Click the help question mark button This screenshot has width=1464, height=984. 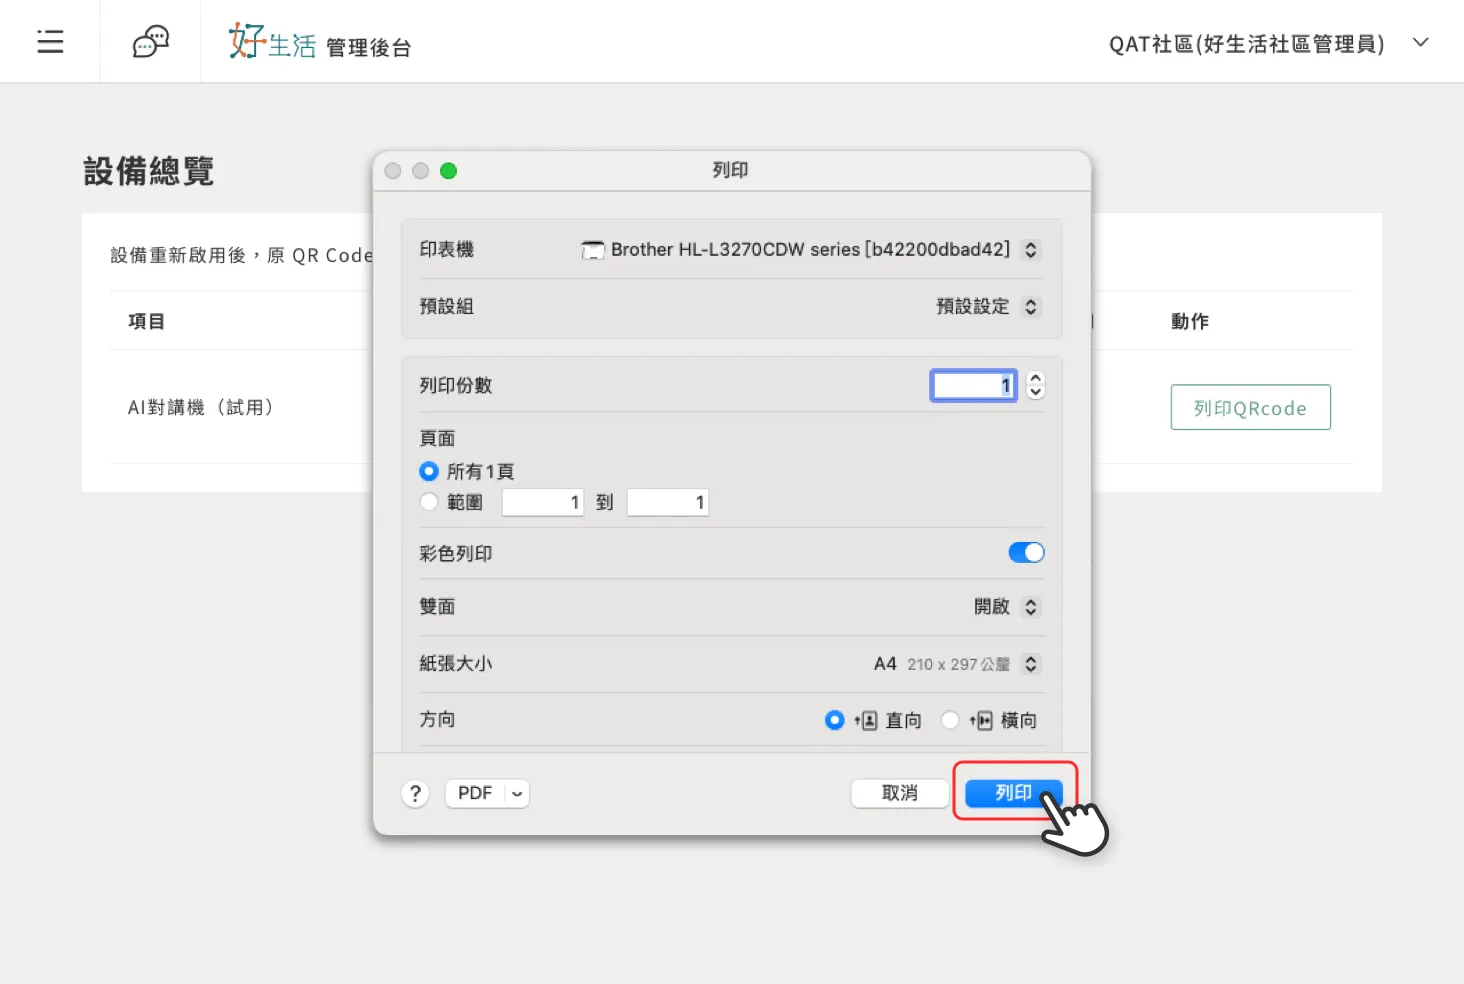[x=415, y=794]
